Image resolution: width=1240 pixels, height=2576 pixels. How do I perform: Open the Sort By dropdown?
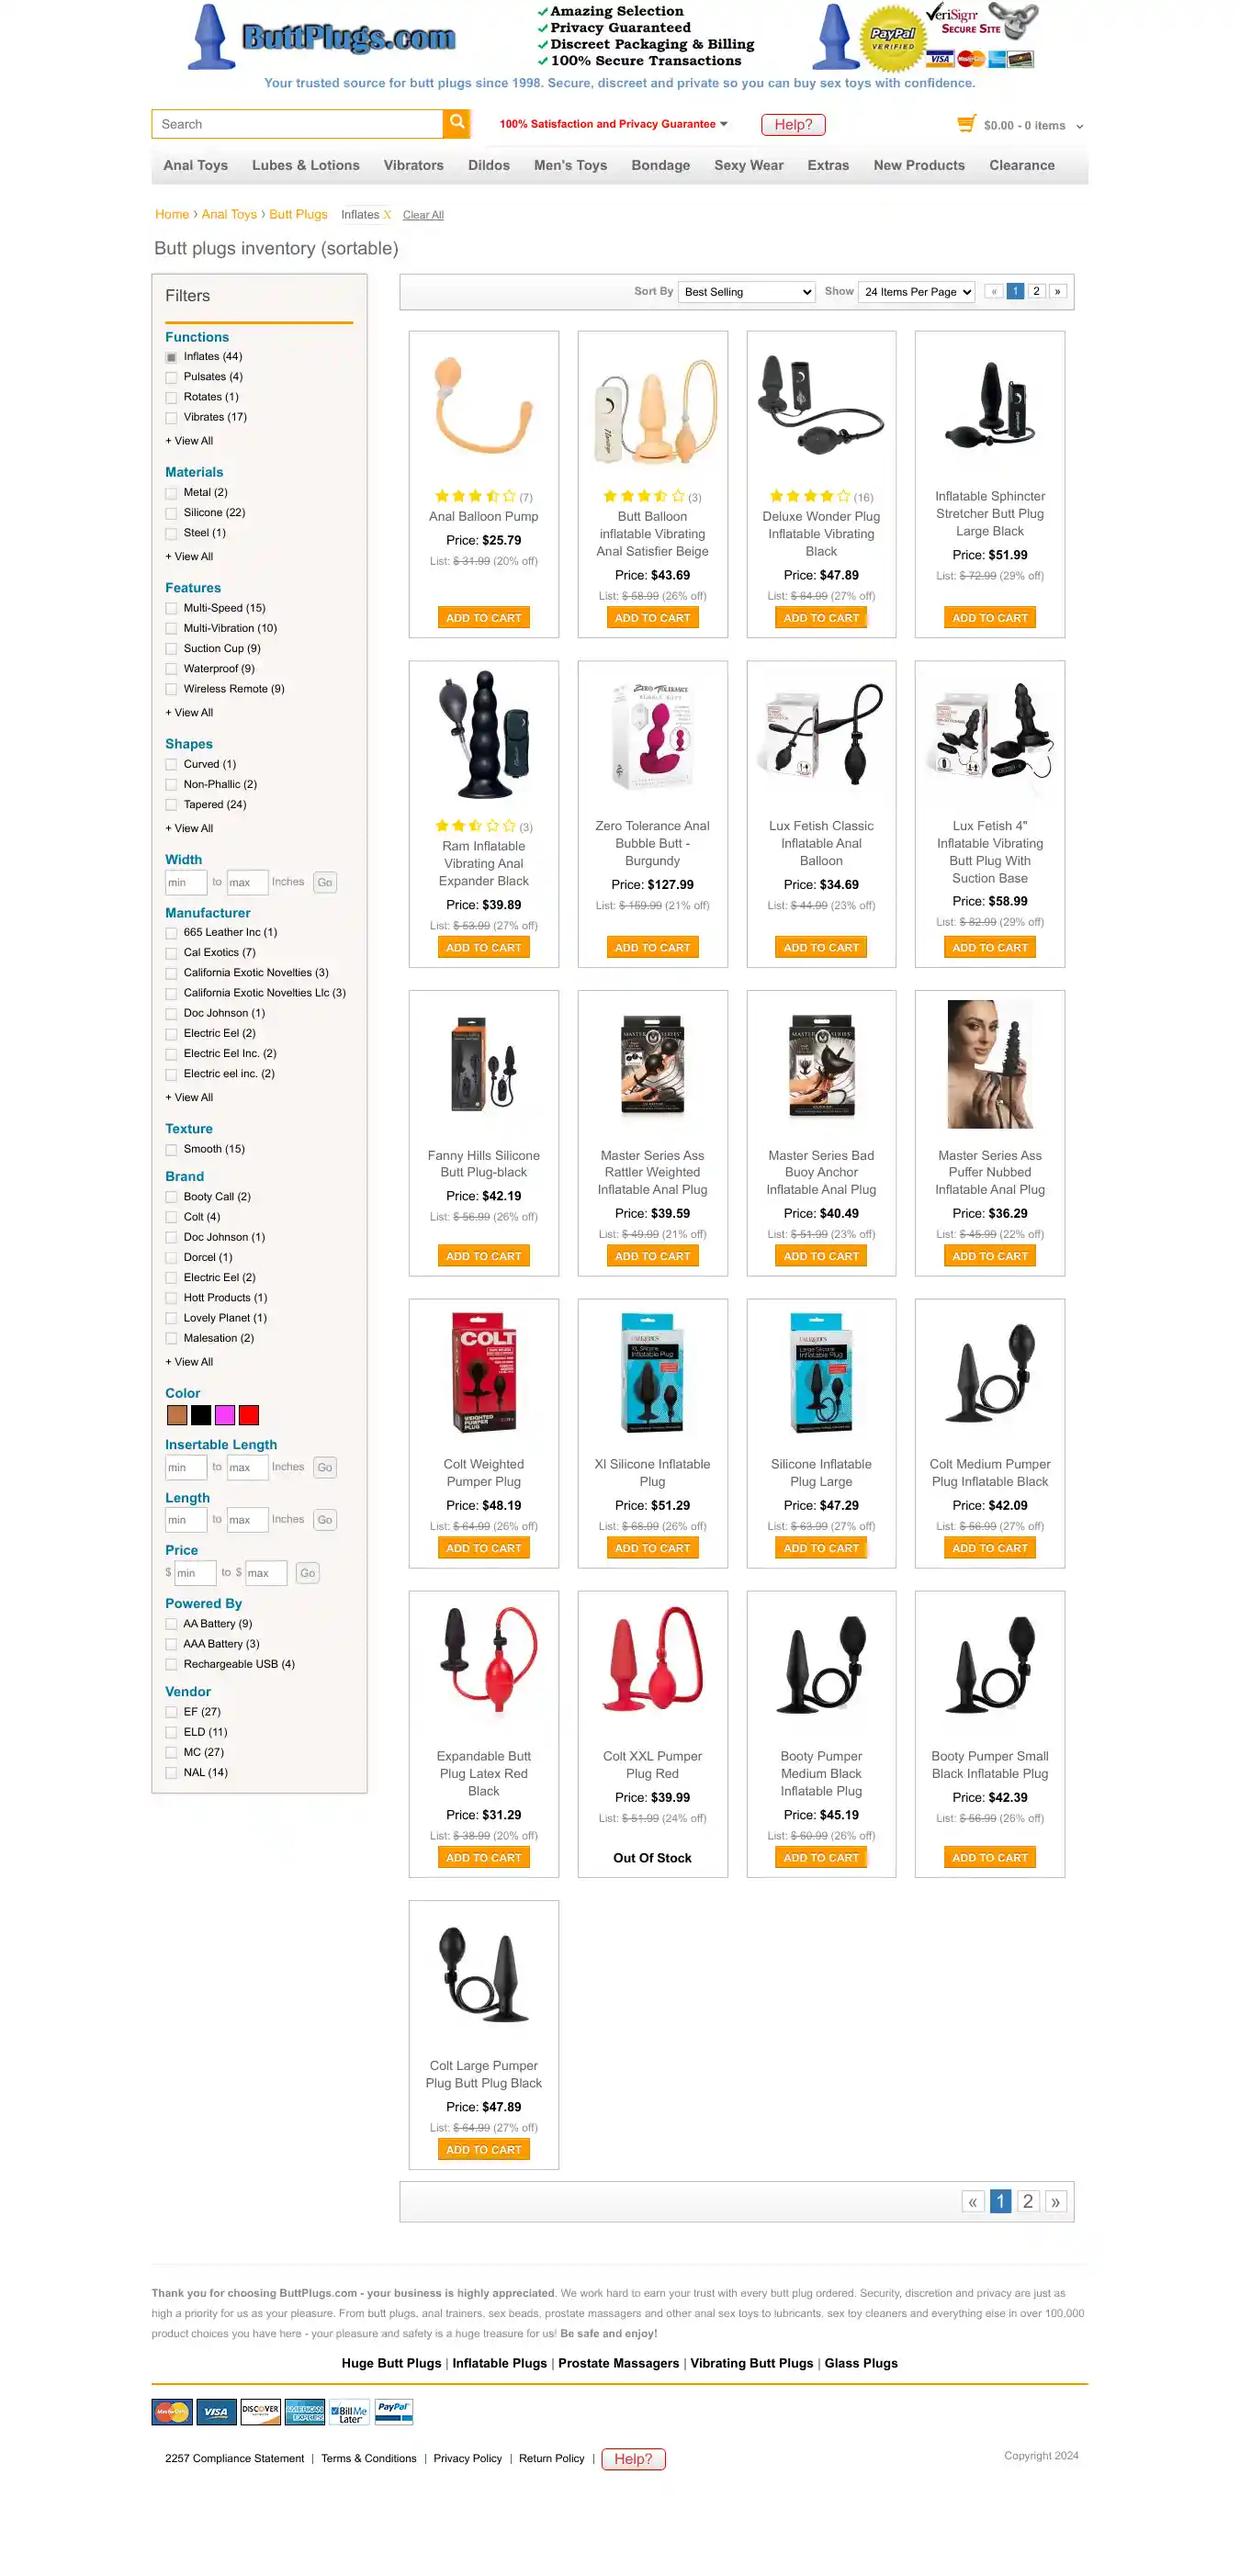(746, 292)
